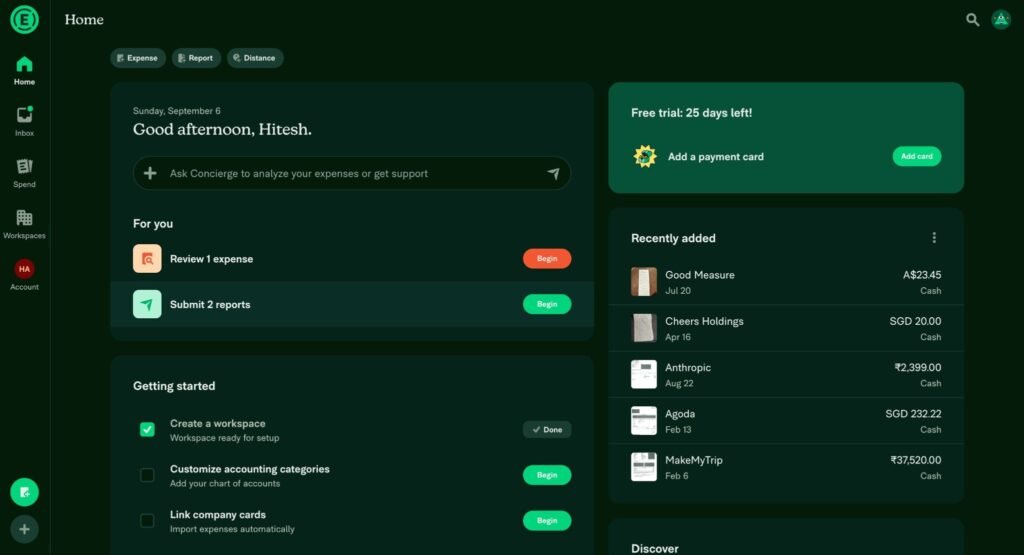This screenshot has height=555, width=1024.
Task: Click the Add card button
Action: 917,156
